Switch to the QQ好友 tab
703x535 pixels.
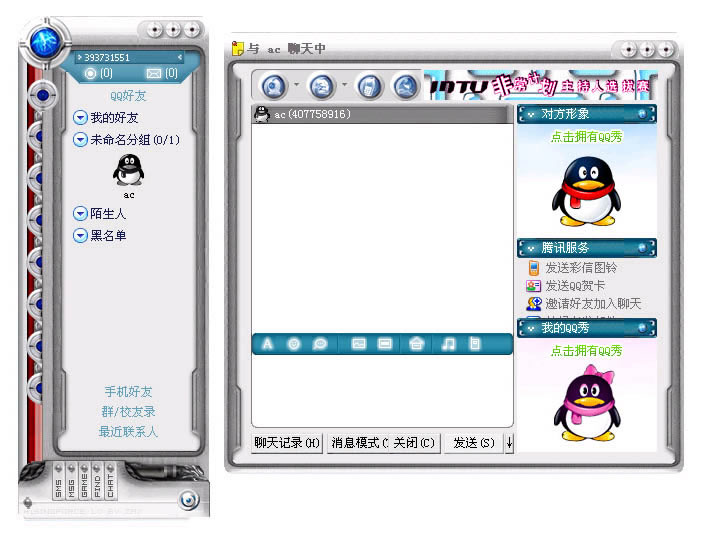[x=128, y=96]
